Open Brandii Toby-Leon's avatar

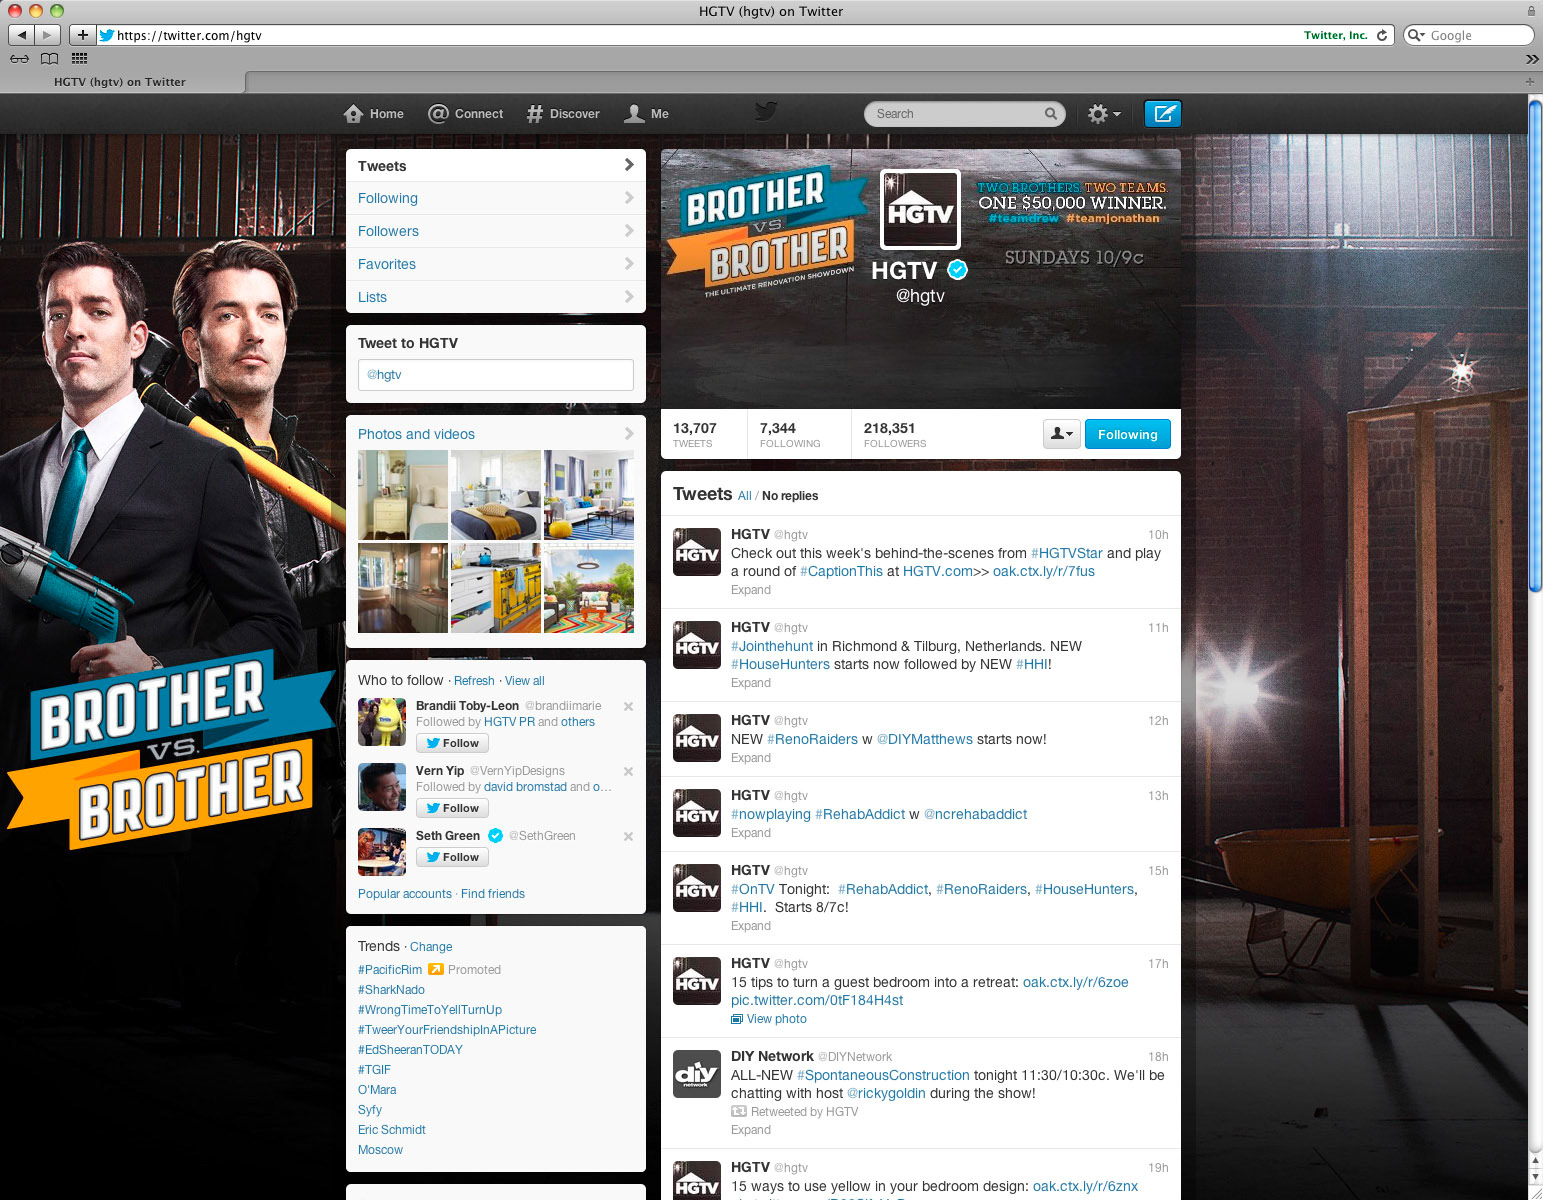click(x=382, y=722)
